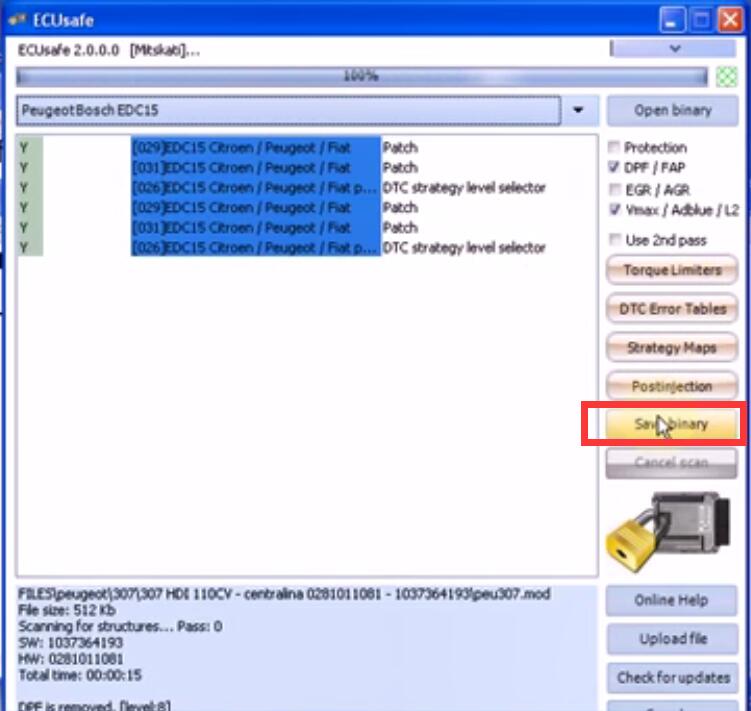The image size is (751, 711).
Task: Click the file path log line ending peu307.mod
Action: 284,594
